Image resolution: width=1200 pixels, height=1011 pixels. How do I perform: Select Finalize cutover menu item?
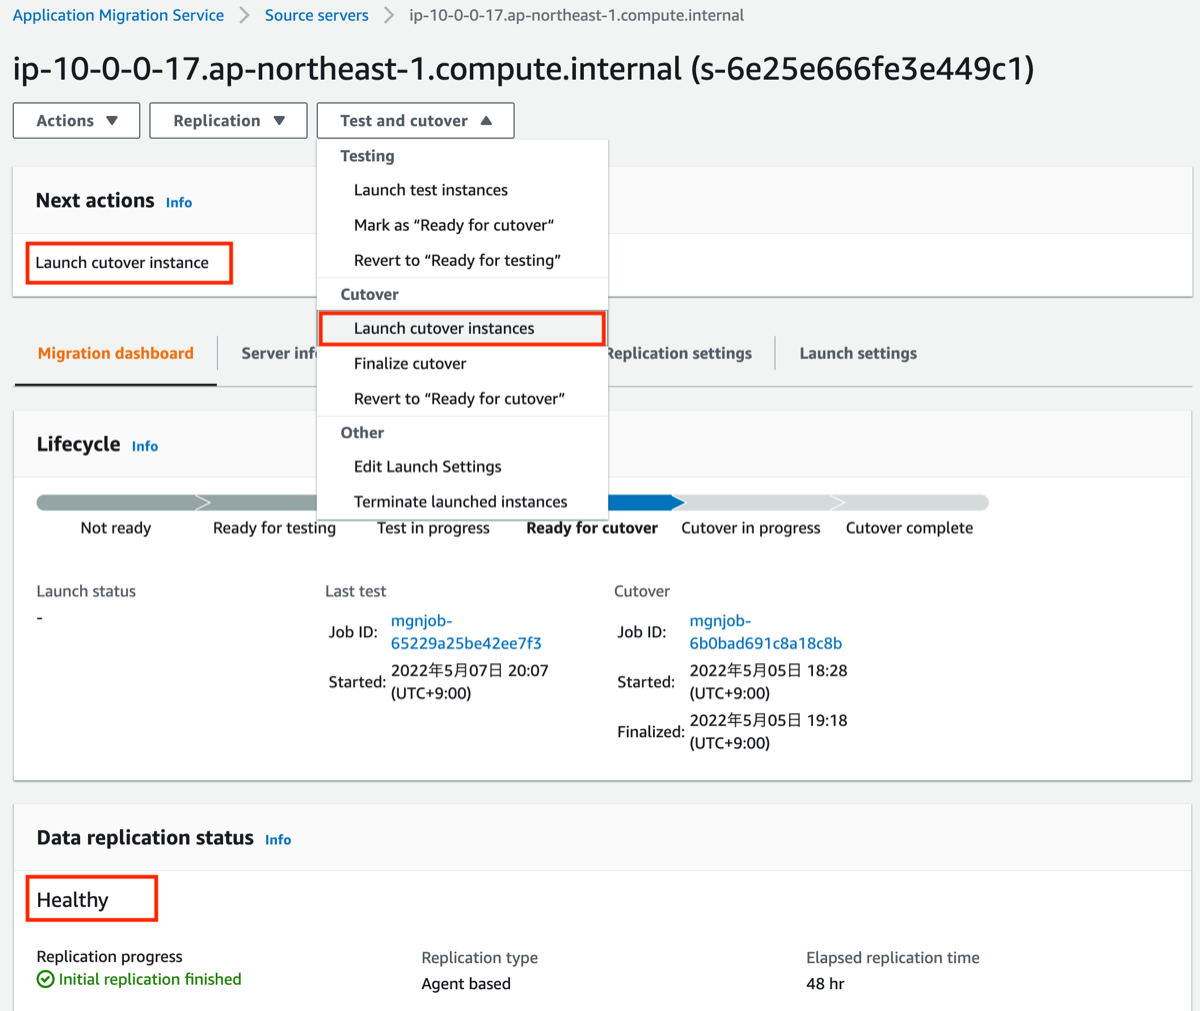(x=410, y=363)
